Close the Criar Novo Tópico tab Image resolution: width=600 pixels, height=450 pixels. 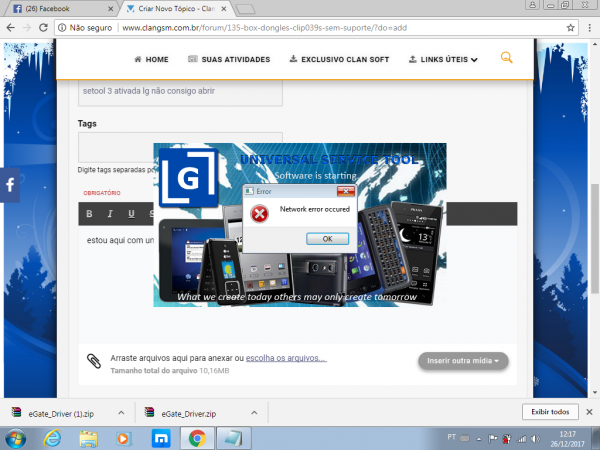click(224, 8)
